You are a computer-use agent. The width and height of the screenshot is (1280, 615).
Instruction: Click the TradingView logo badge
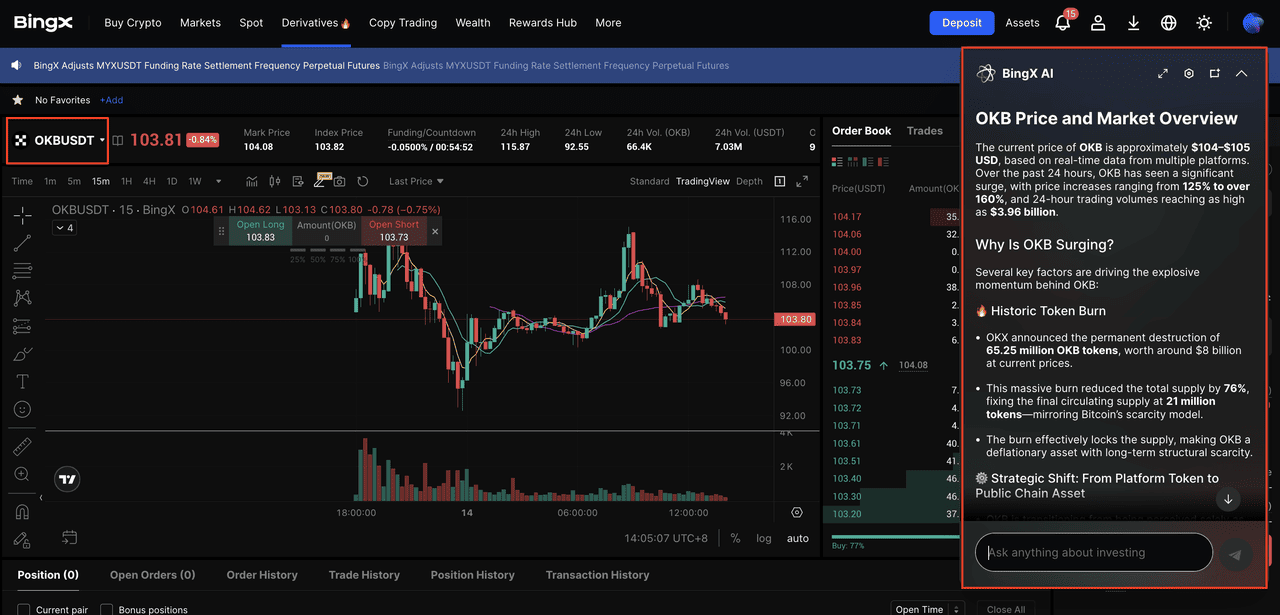point(67,479)
